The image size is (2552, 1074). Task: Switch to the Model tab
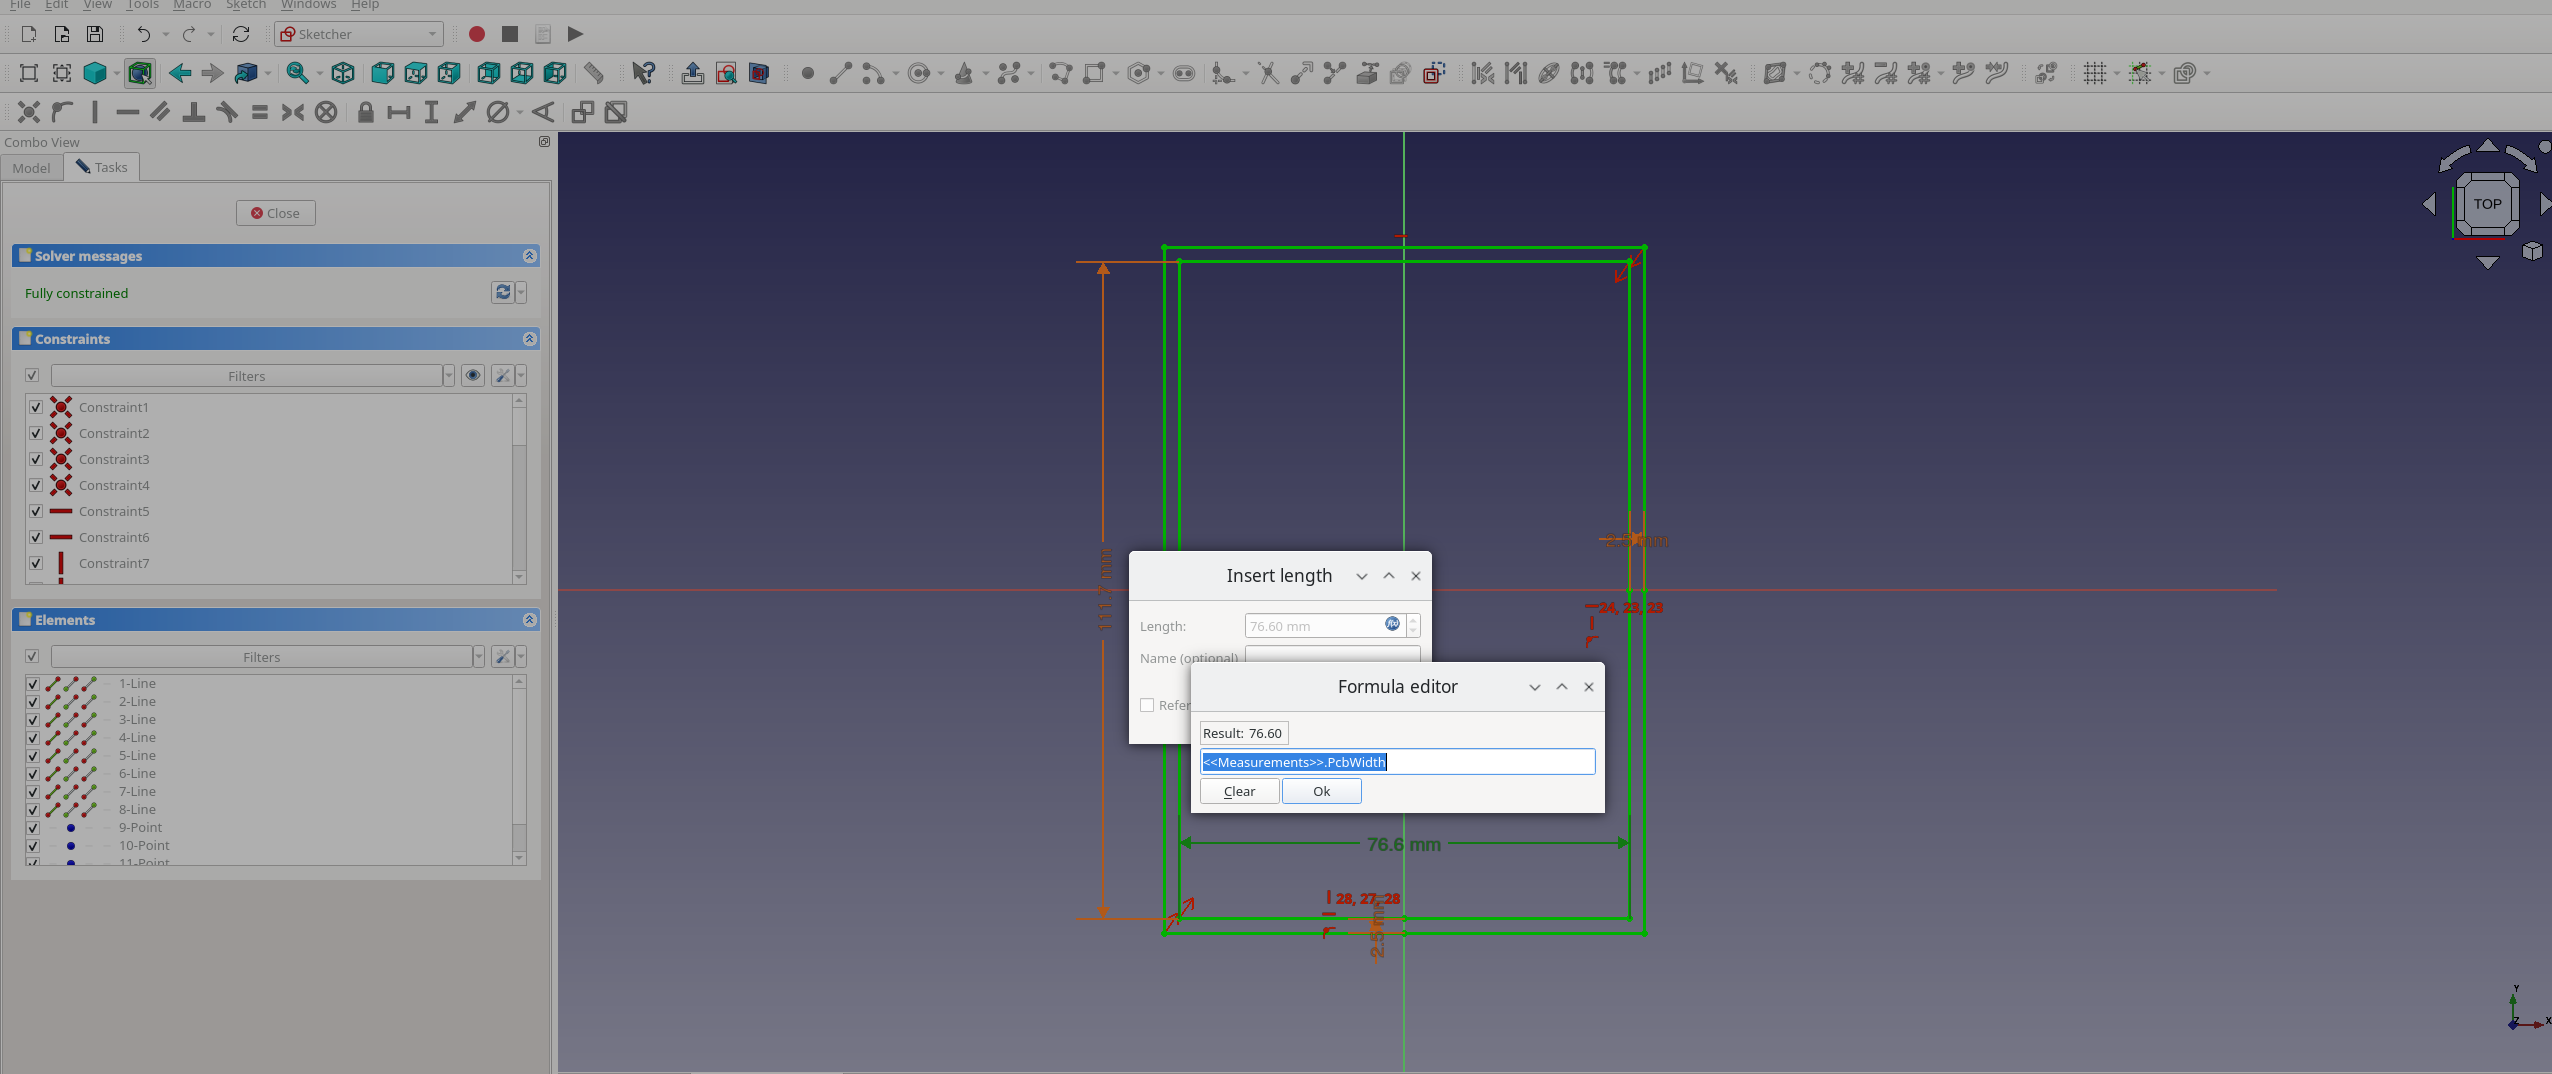(x=31, y=167)
